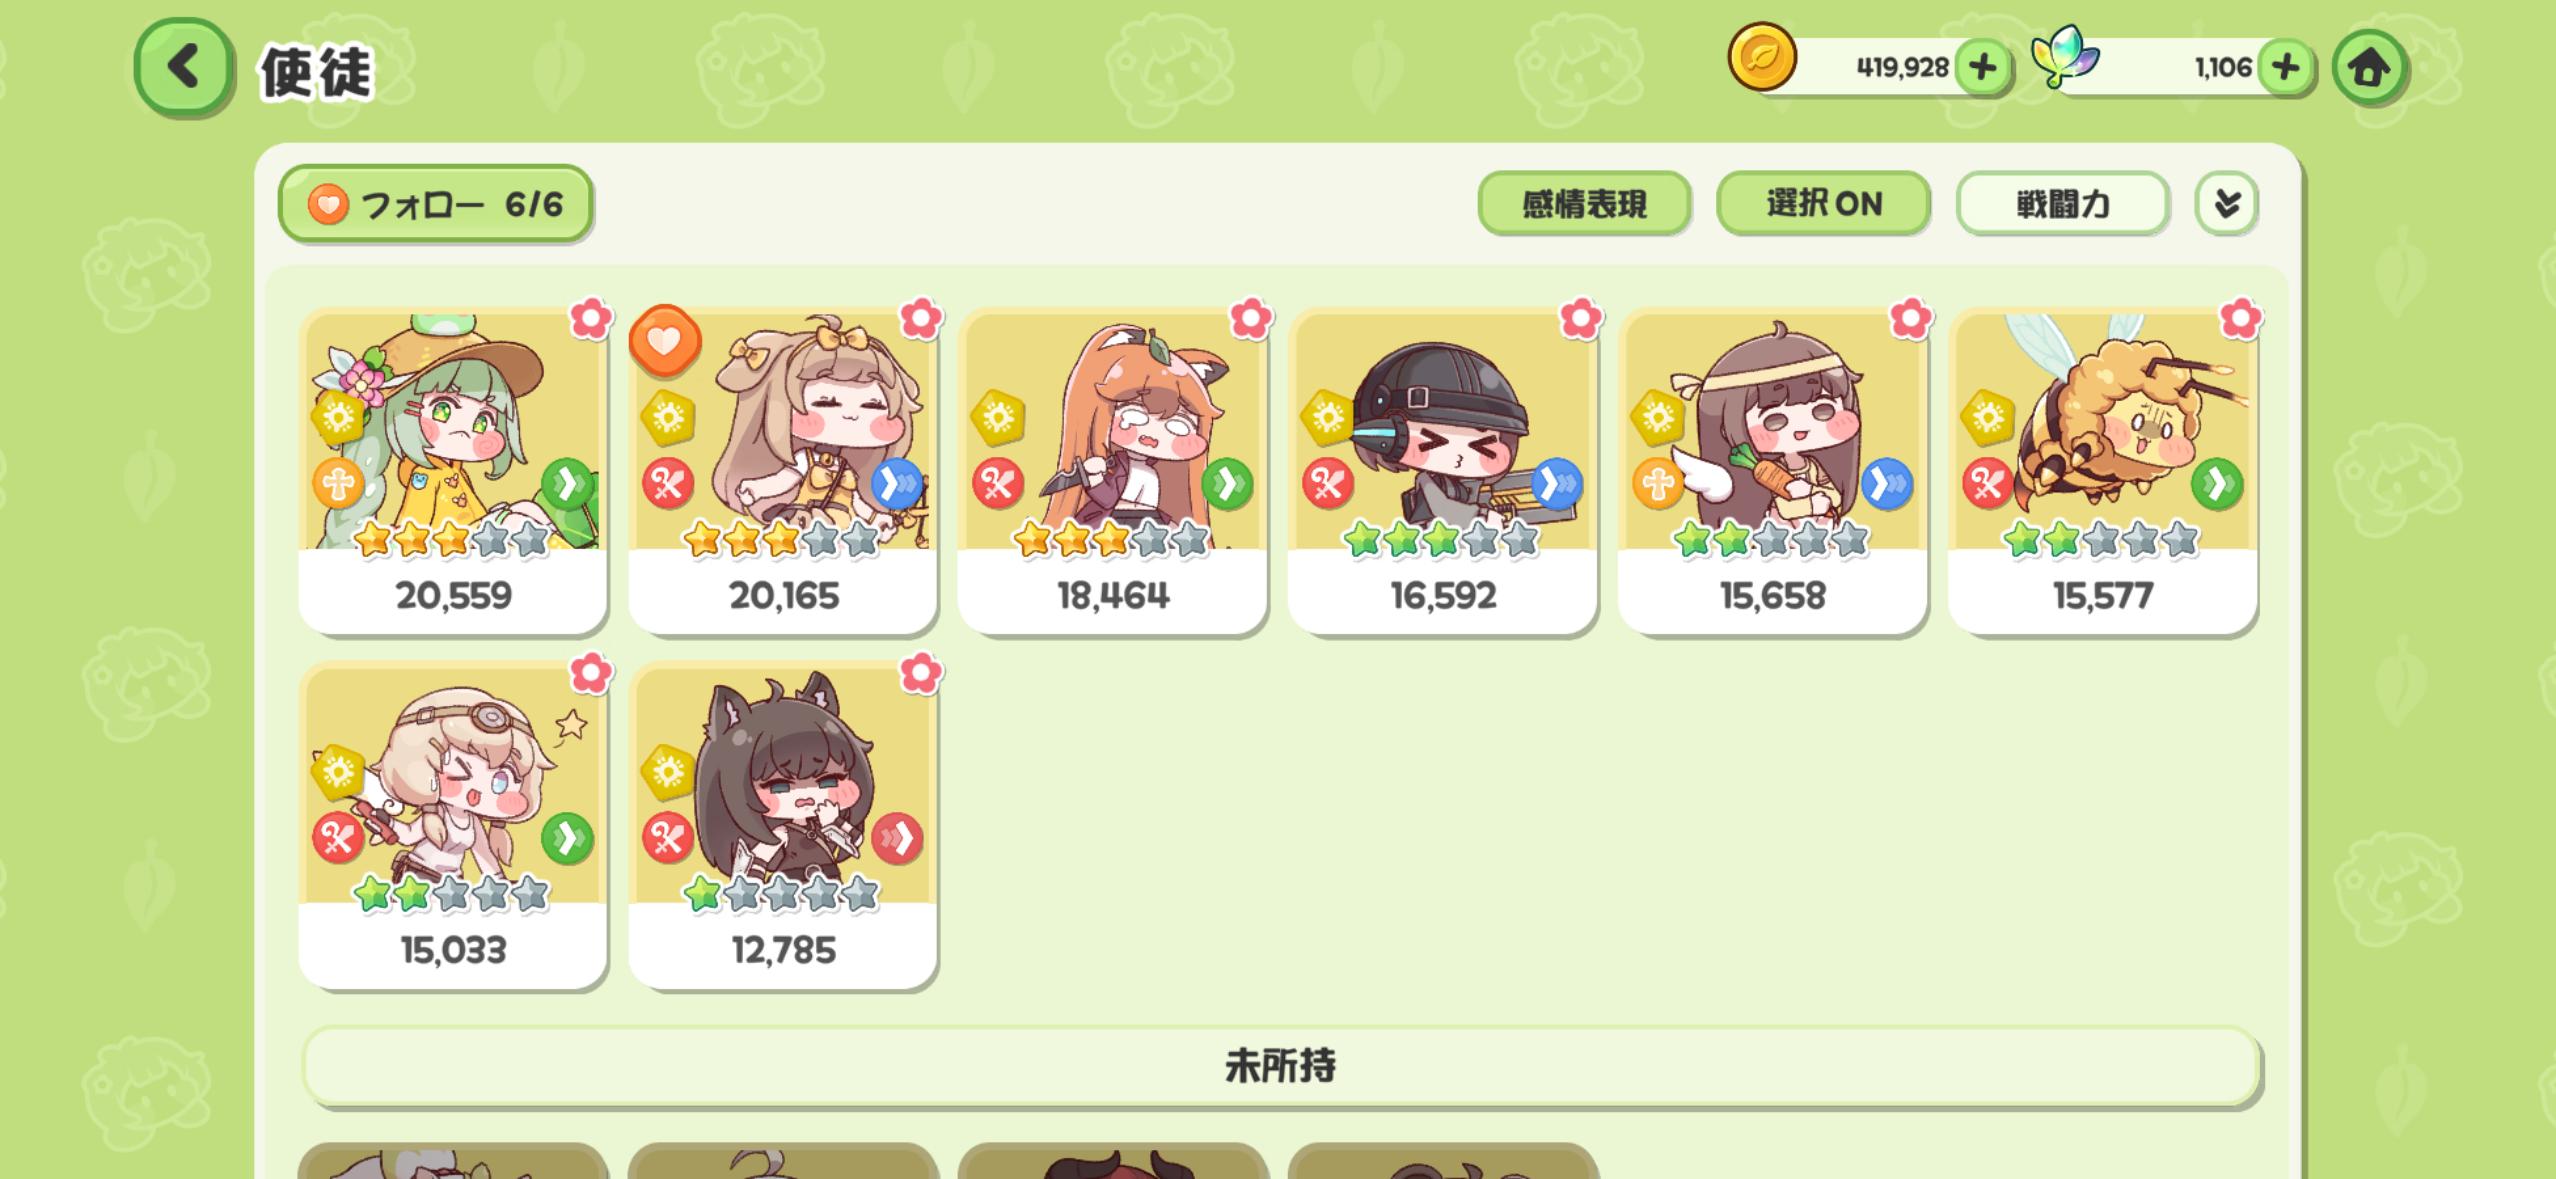Screen dimensions: 2556x1179
Task: Choose the carrot girl card with 15,658
Action: coord(1772,470)
